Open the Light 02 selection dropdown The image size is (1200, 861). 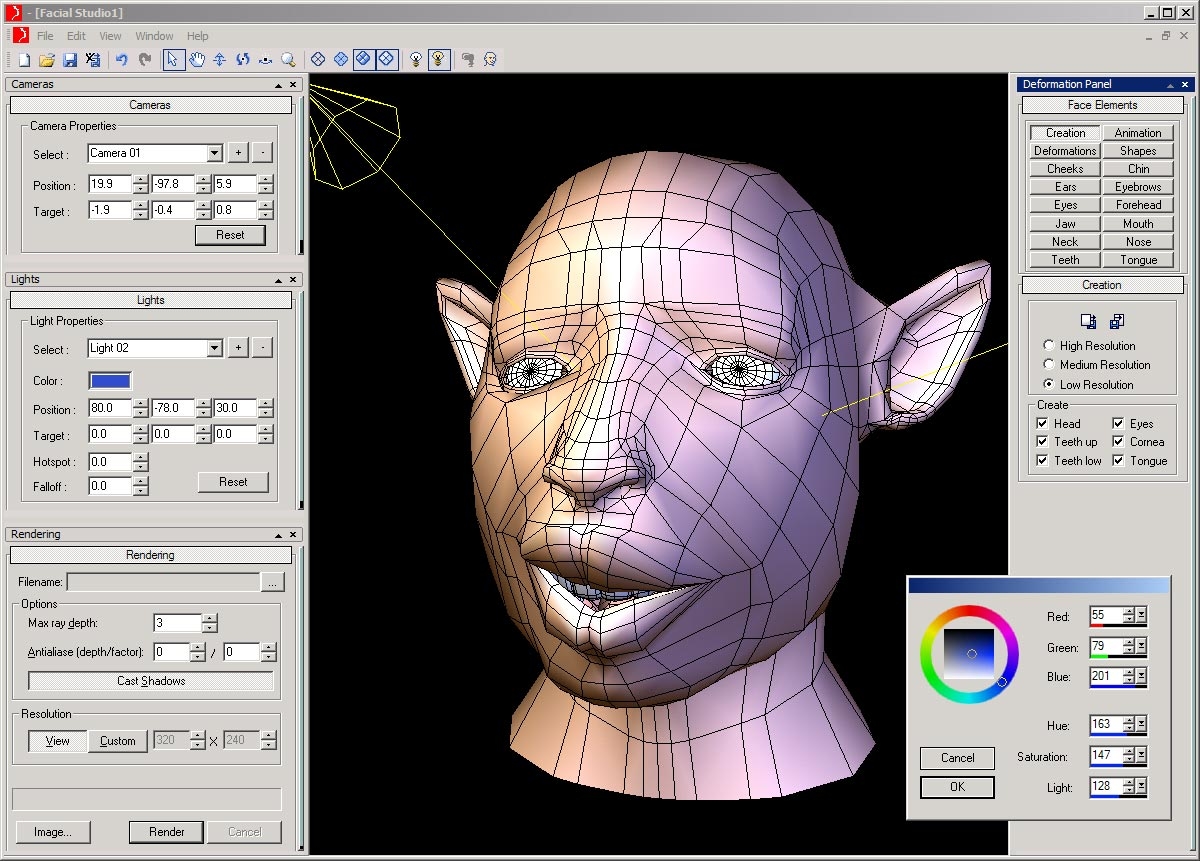[x=216, y=348]
